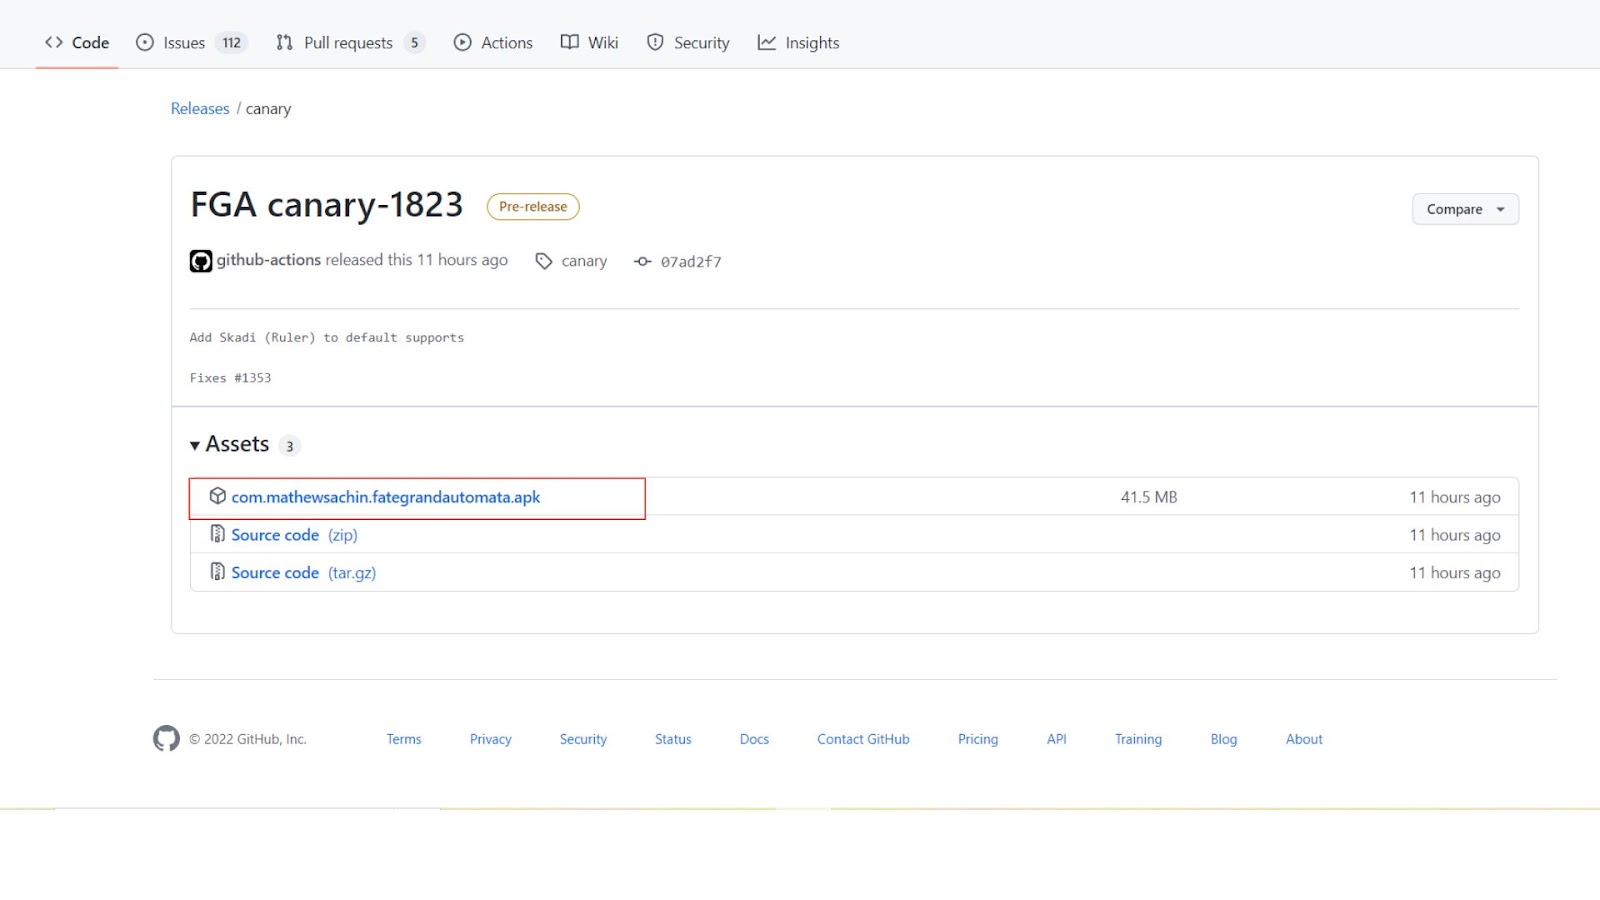
Task: Open the Security footer link
Action: pyautogui.click(x=583, y=739)
